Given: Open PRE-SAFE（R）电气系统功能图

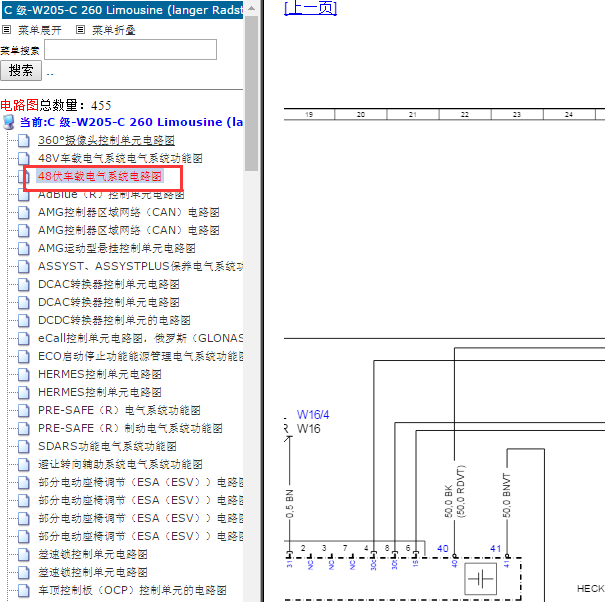Looking at the screenshot, I should click(x=119, y=410).
